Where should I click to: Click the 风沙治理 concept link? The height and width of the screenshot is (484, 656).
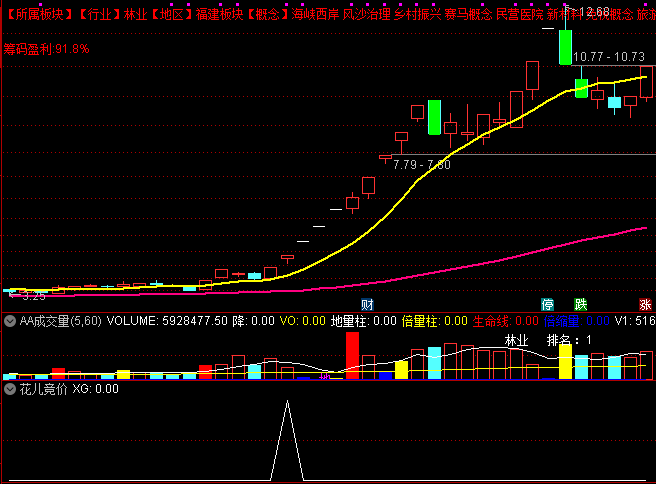click(366, 15)
